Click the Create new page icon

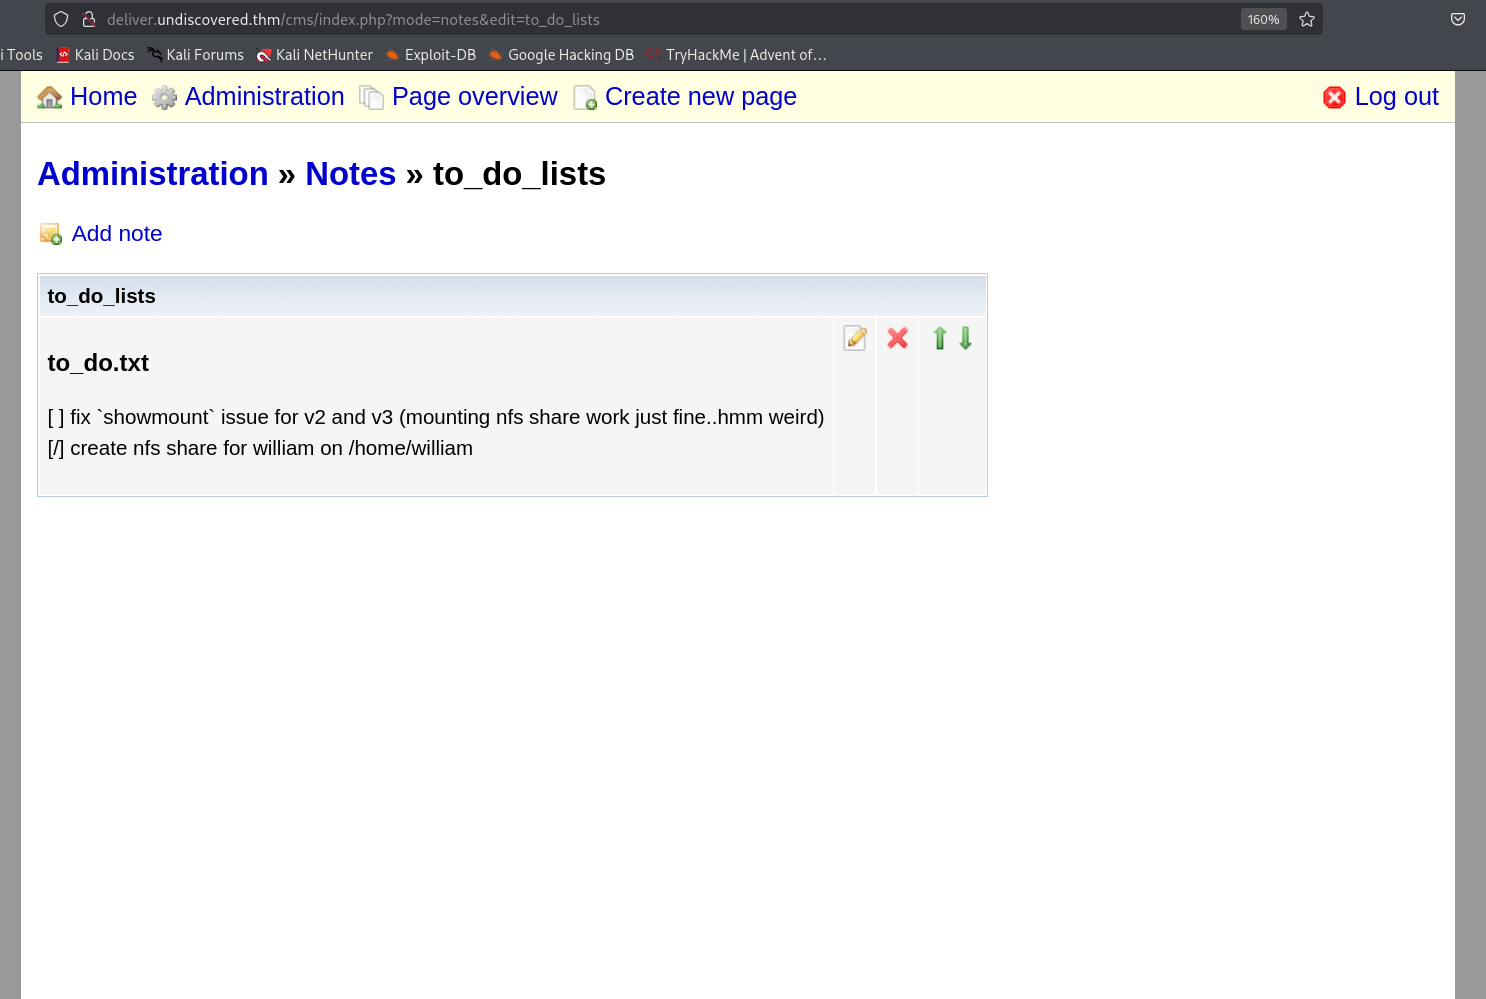(585, 97)
